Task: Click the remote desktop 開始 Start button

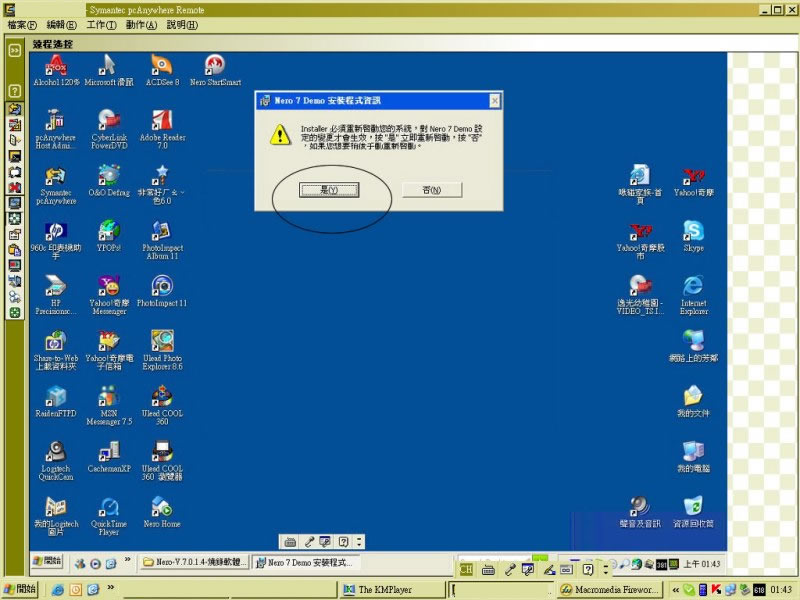Action: coord(47,561)
